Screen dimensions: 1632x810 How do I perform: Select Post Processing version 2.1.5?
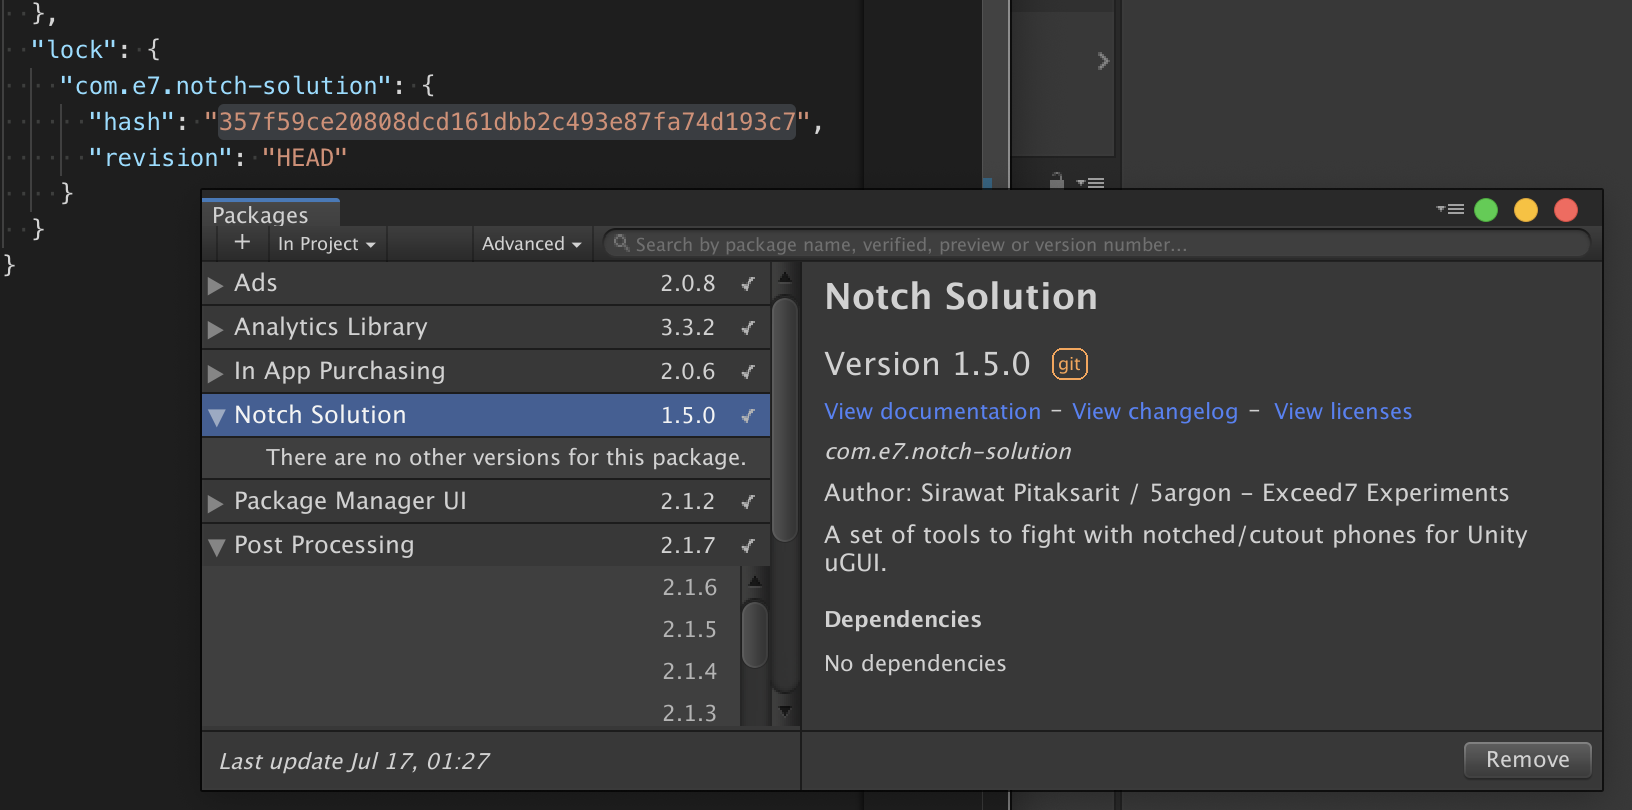[x=689, y=629]
